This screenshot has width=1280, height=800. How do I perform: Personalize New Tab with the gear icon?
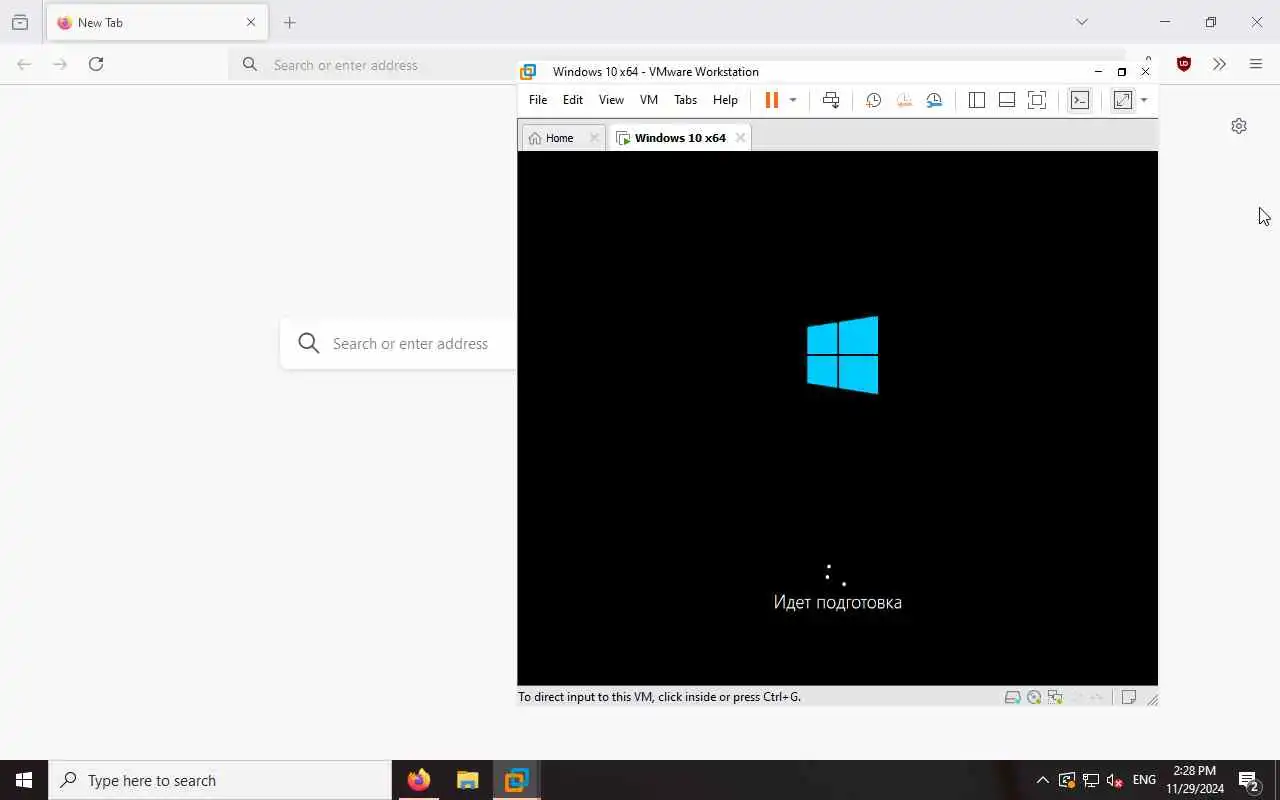pyautogui.click(x=1239, y=126)
